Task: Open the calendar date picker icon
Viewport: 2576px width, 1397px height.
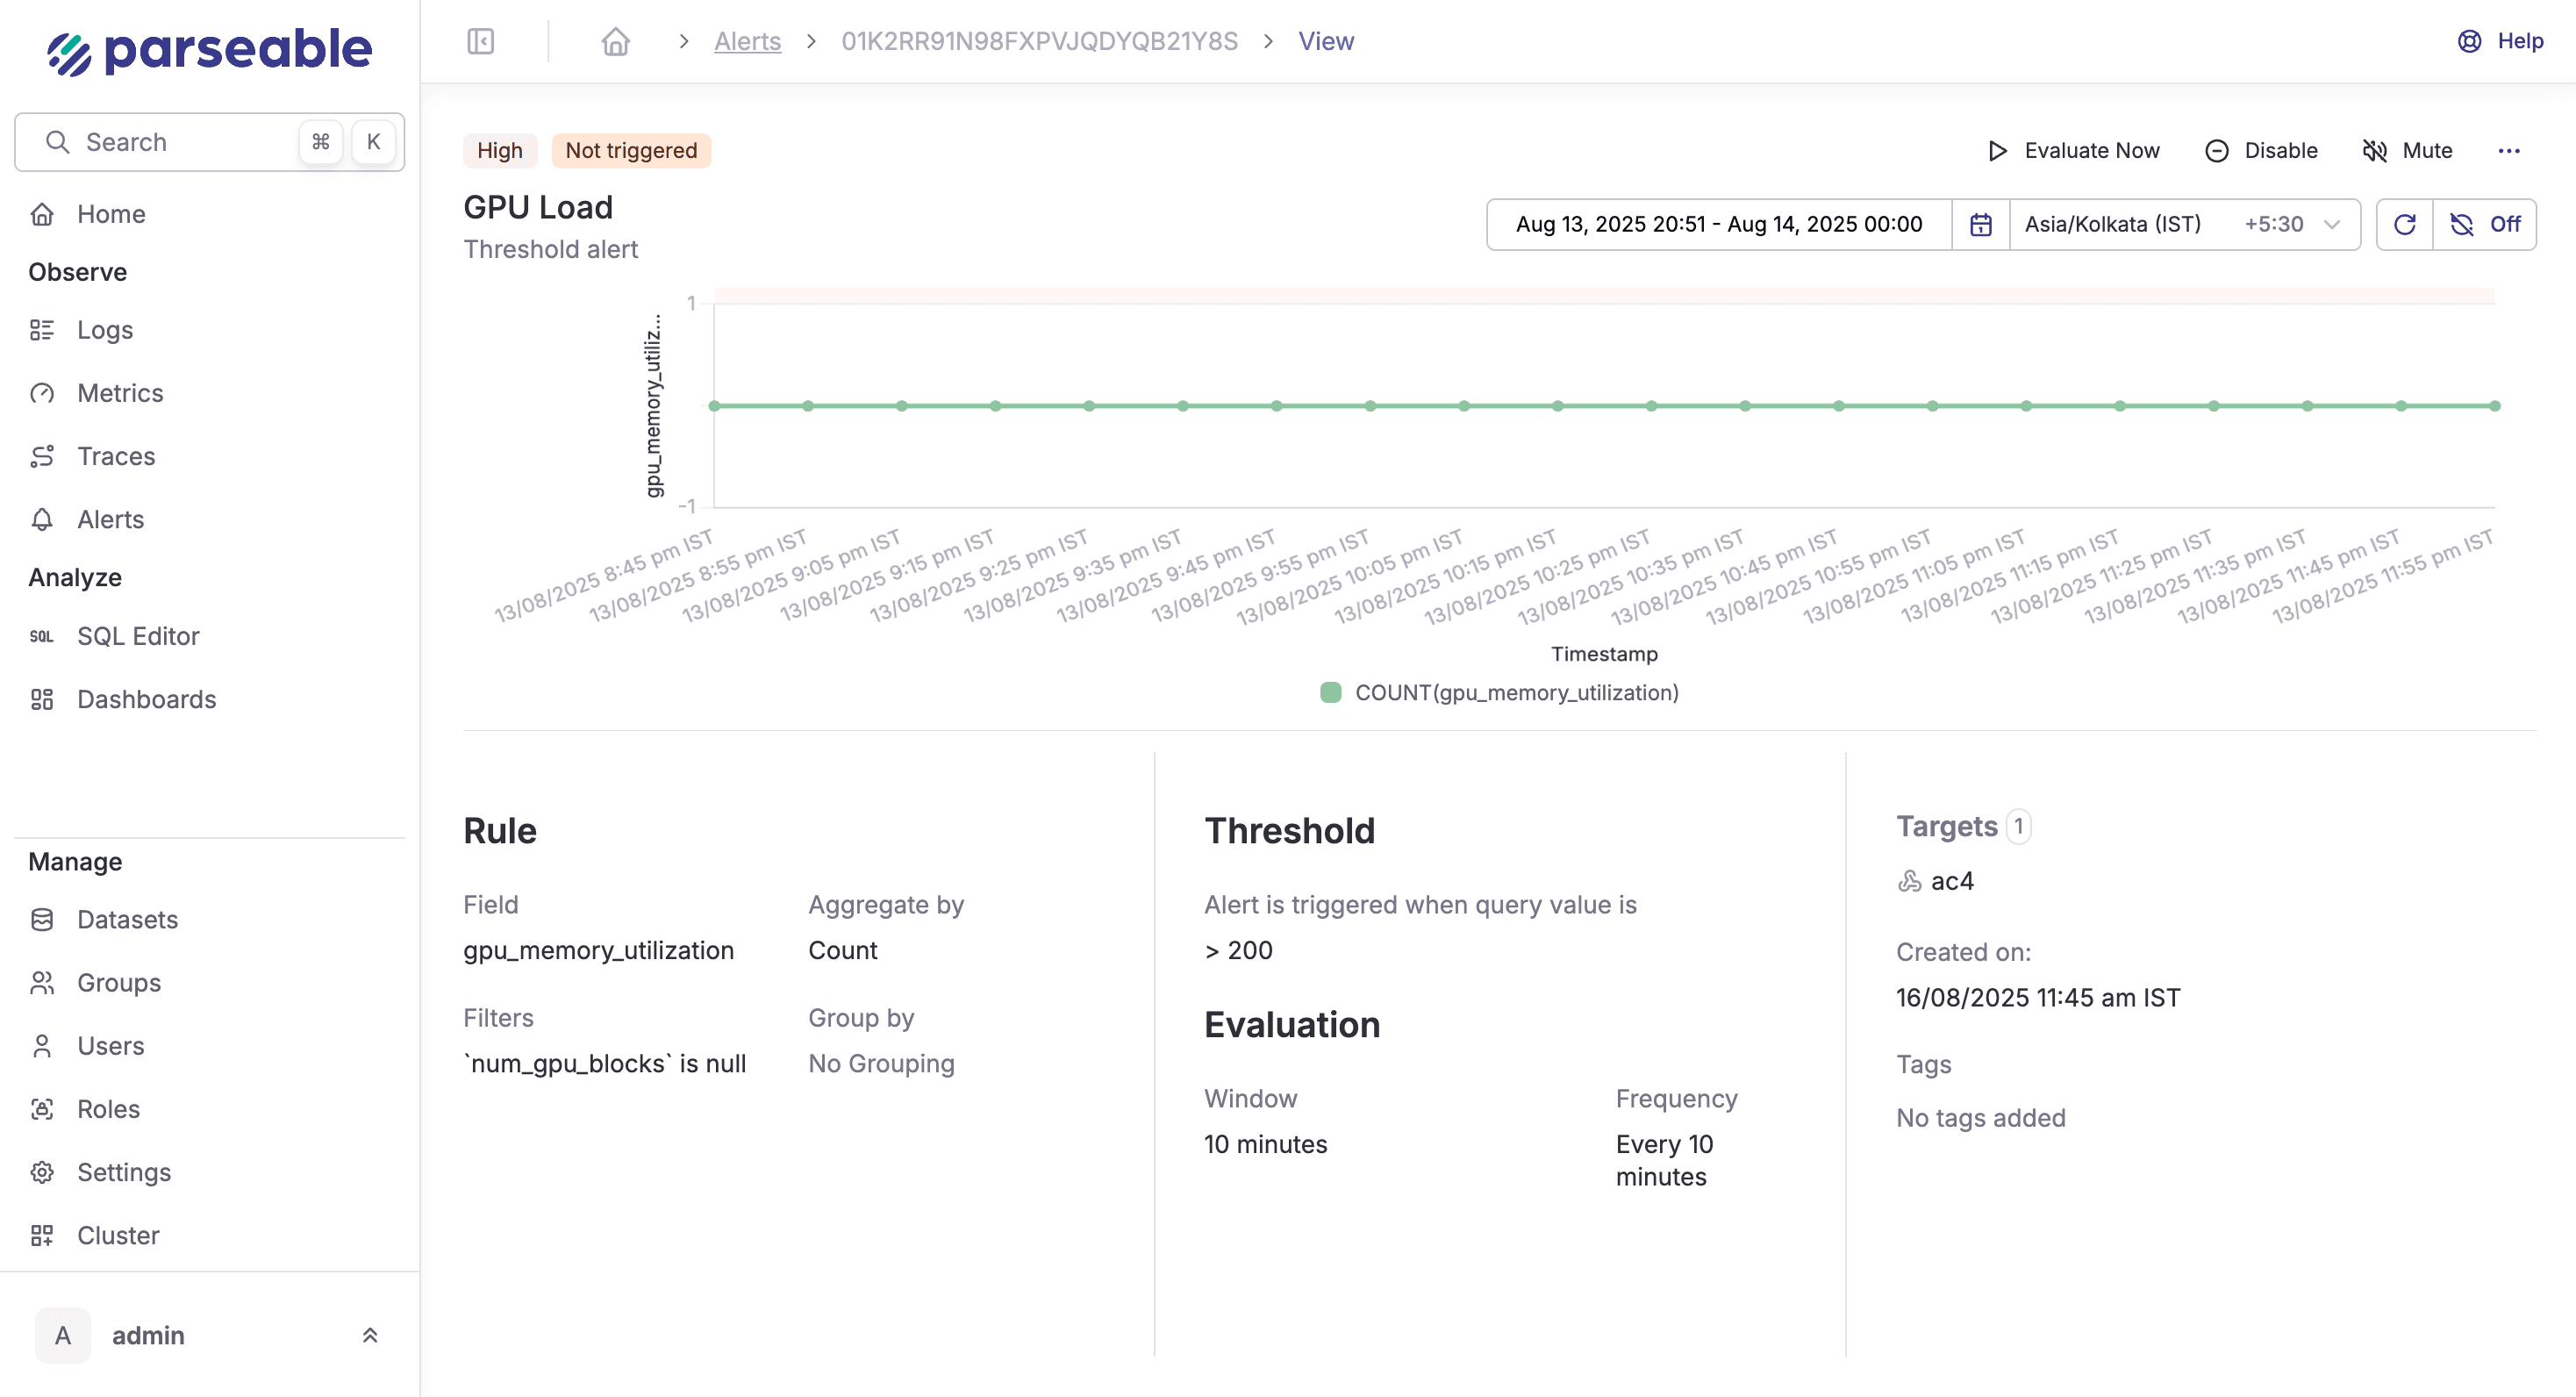Action: coord(1980,224)
